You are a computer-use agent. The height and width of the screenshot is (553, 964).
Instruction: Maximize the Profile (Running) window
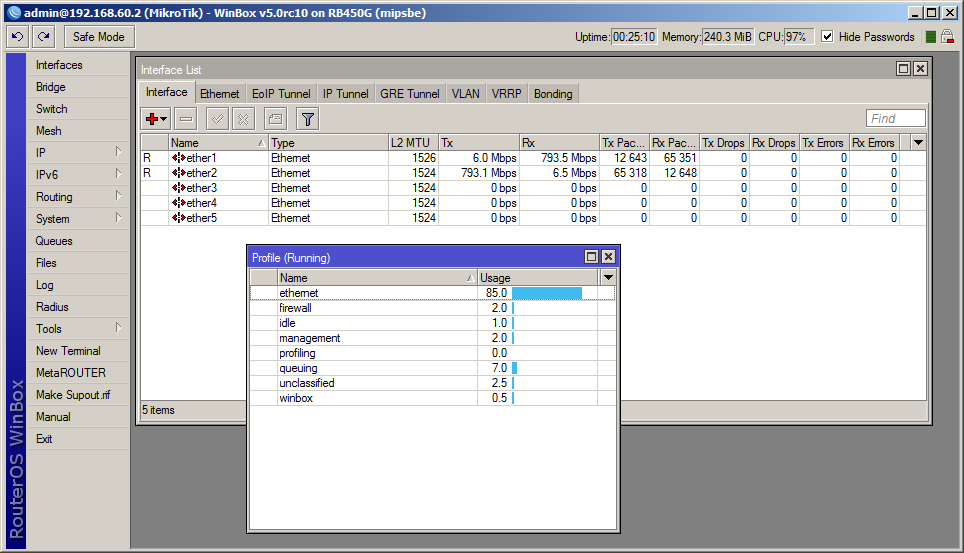tap(591, 257)
